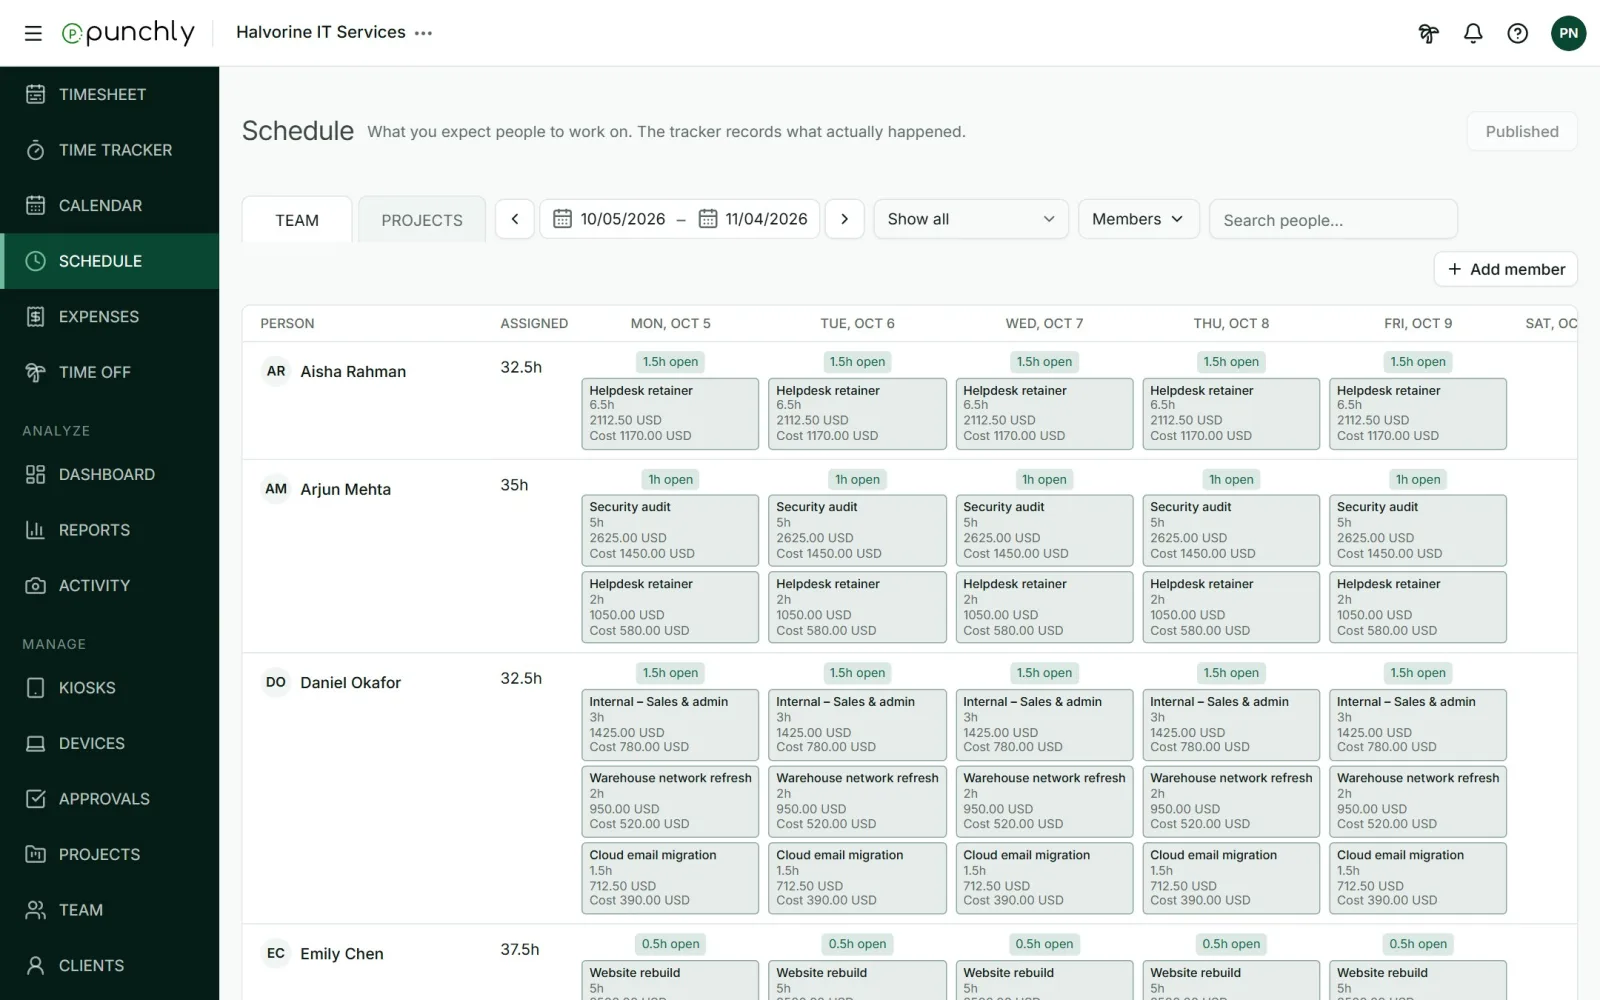Click the Search people field
Image resolution: width=1600 pixels, height=1000 pixels.
(x=1333, y=220)
